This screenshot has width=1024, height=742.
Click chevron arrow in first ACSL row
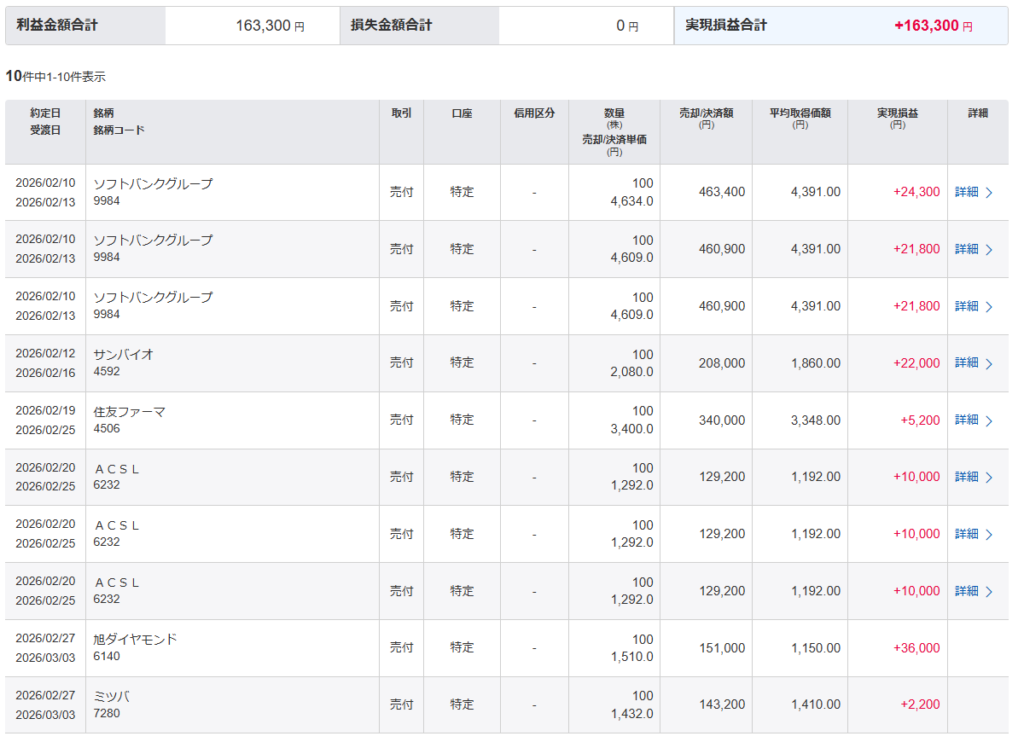[989, 477]
